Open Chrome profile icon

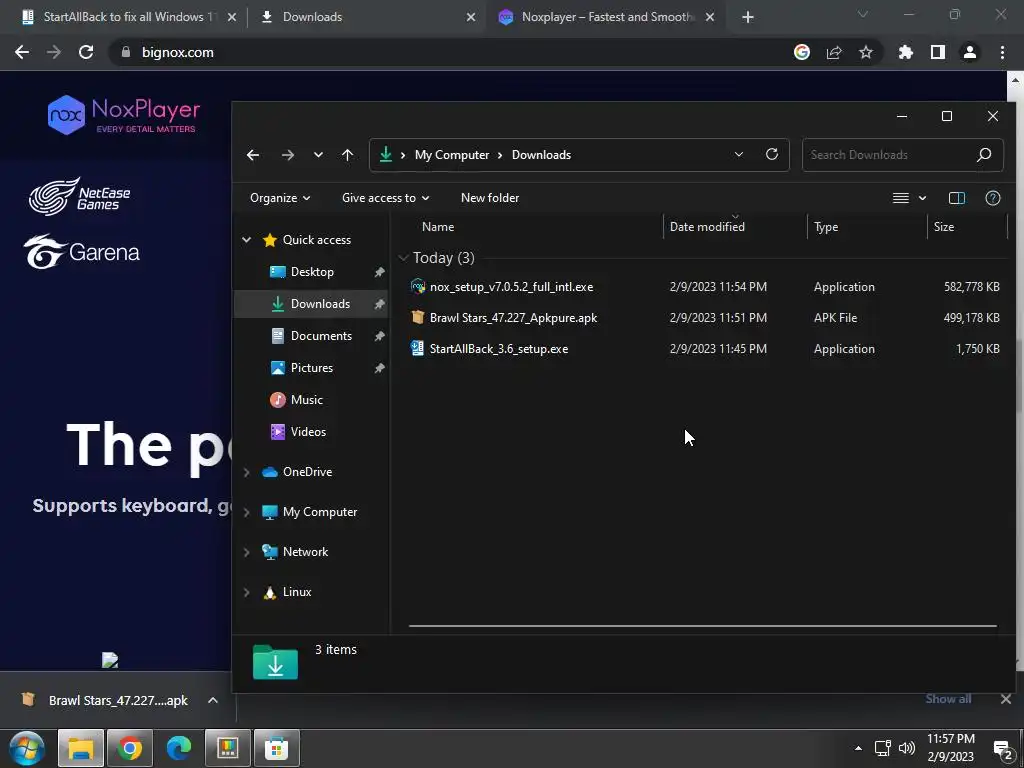pyautogui.click(x=970, y=52)
